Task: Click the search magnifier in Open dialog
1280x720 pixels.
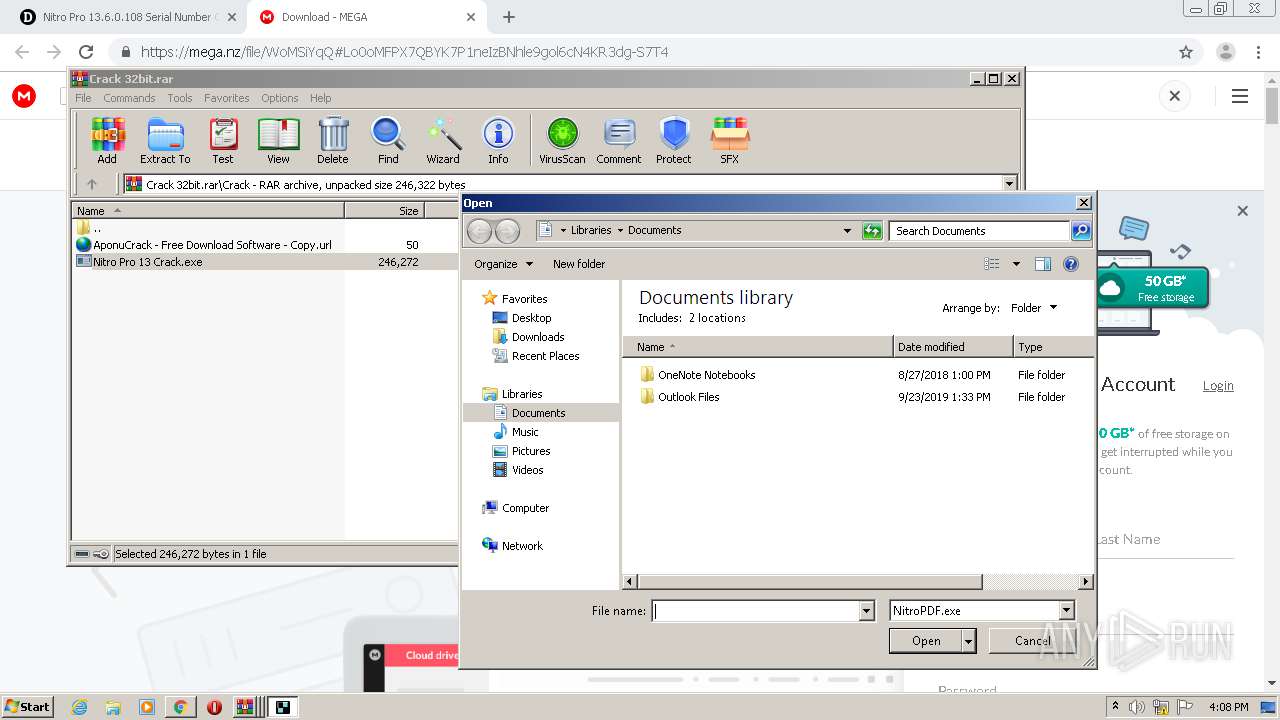Action: pos(1080,231)
